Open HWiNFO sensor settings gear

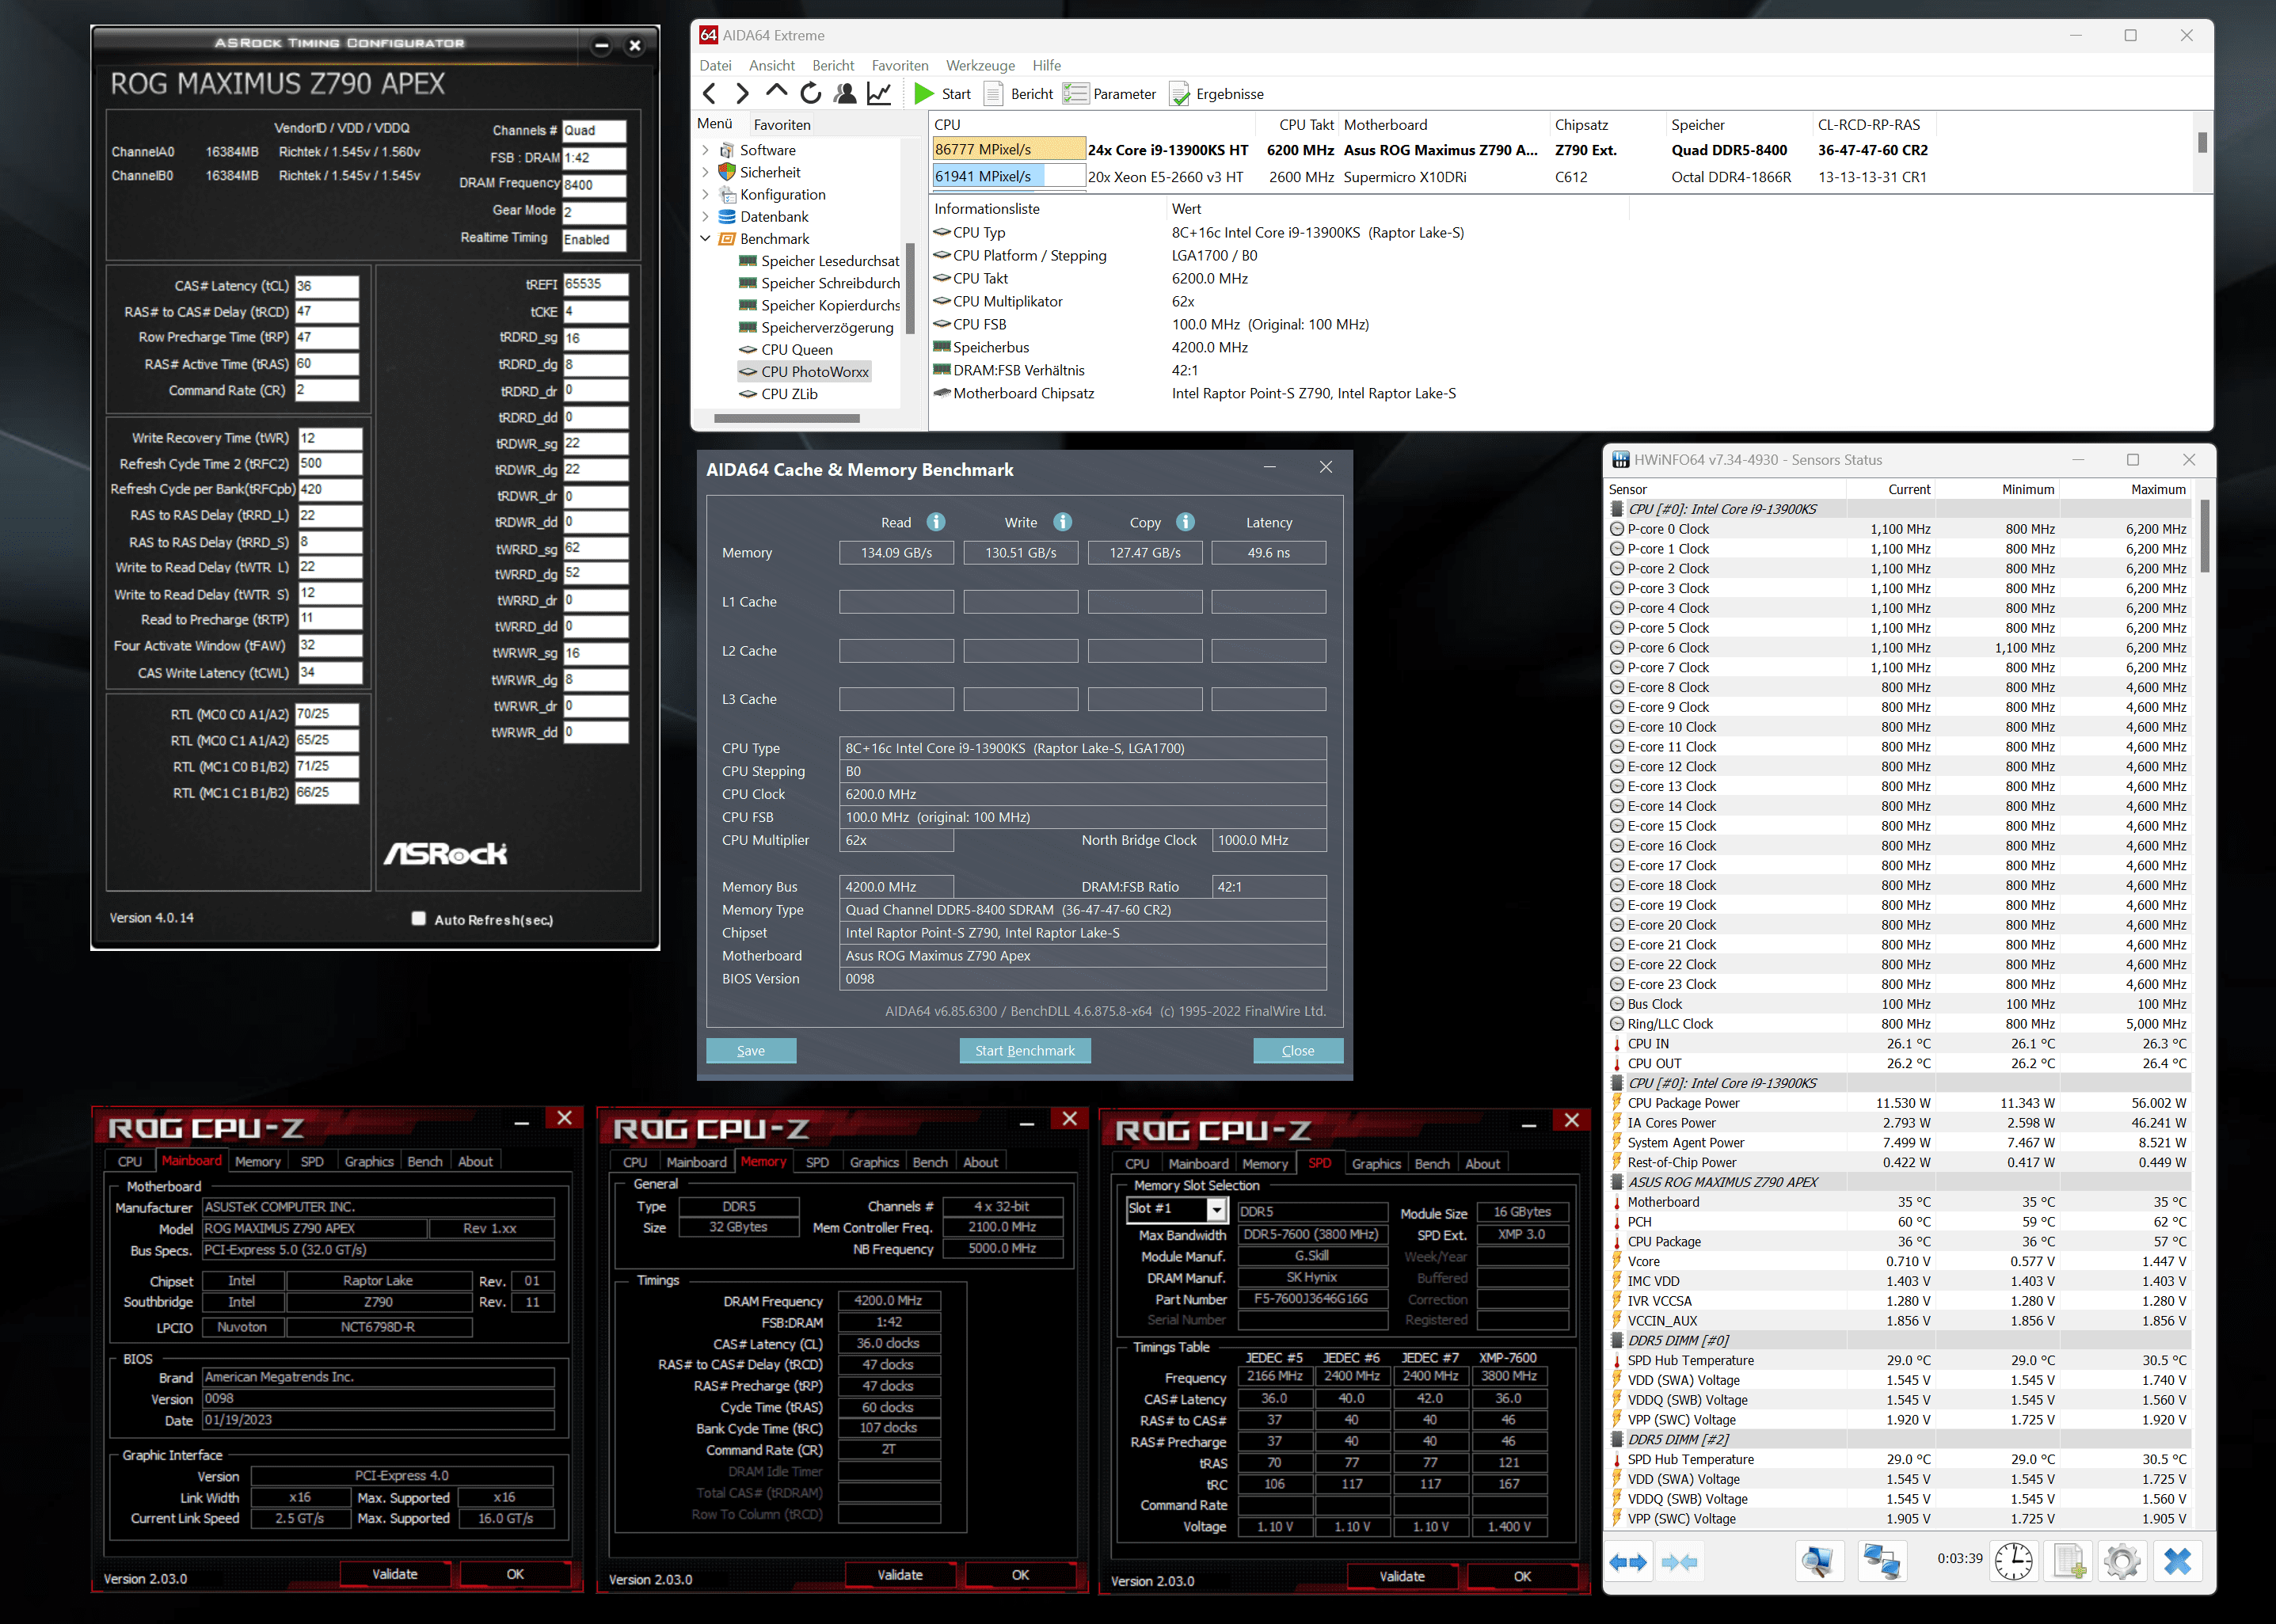2122,1562
